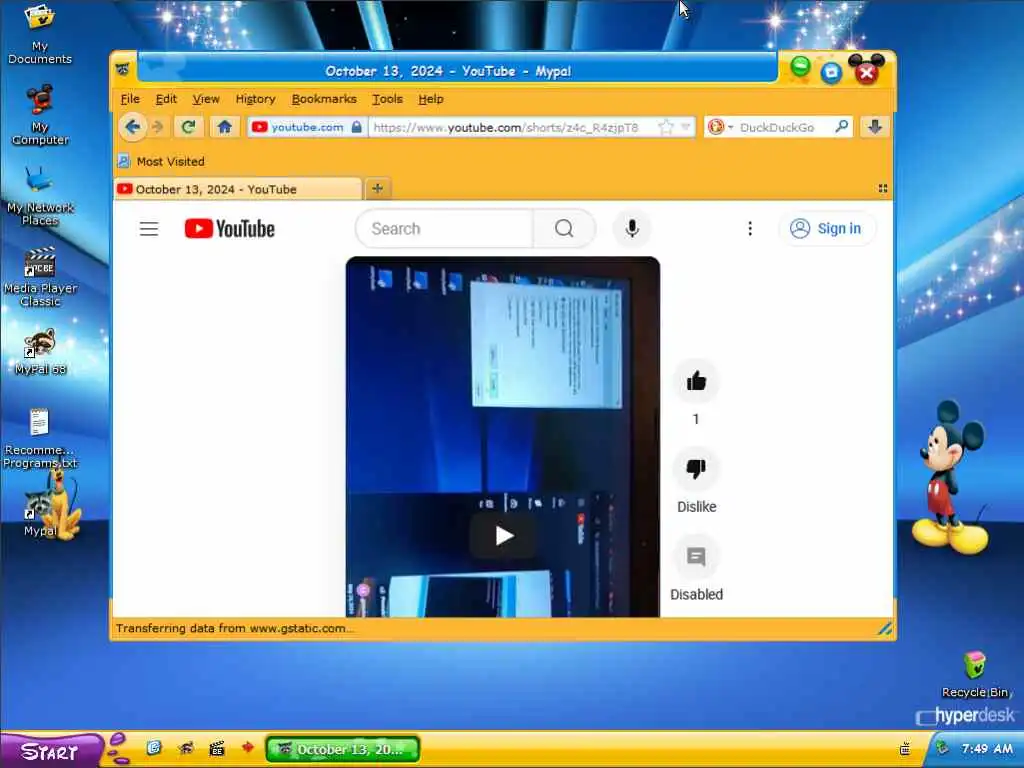Expand the URL bar history dropdown arrow
This screenshot has width=1024, height=768.
[x=685, y=127]
